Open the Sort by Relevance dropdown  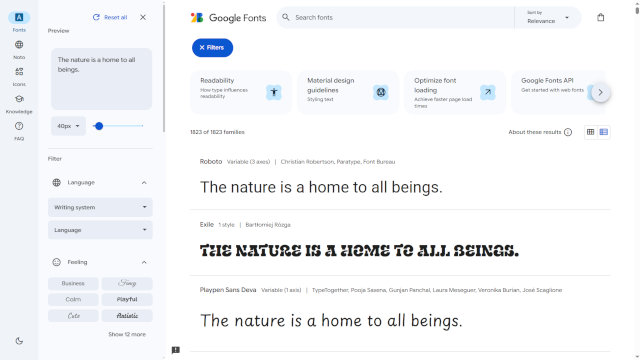point(547,18)
